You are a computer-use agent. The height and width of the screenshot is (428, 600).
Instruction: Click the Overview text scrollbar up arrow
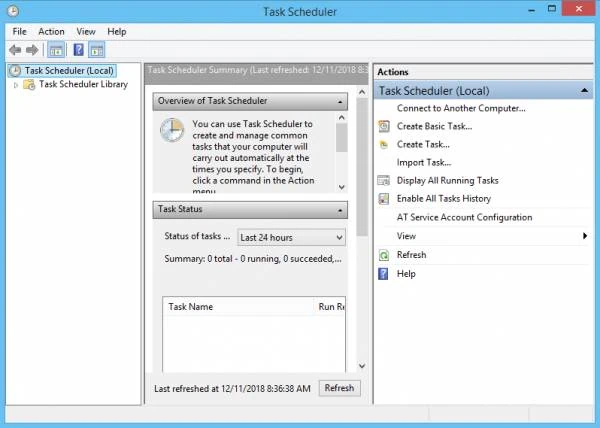tap(342, 118)
